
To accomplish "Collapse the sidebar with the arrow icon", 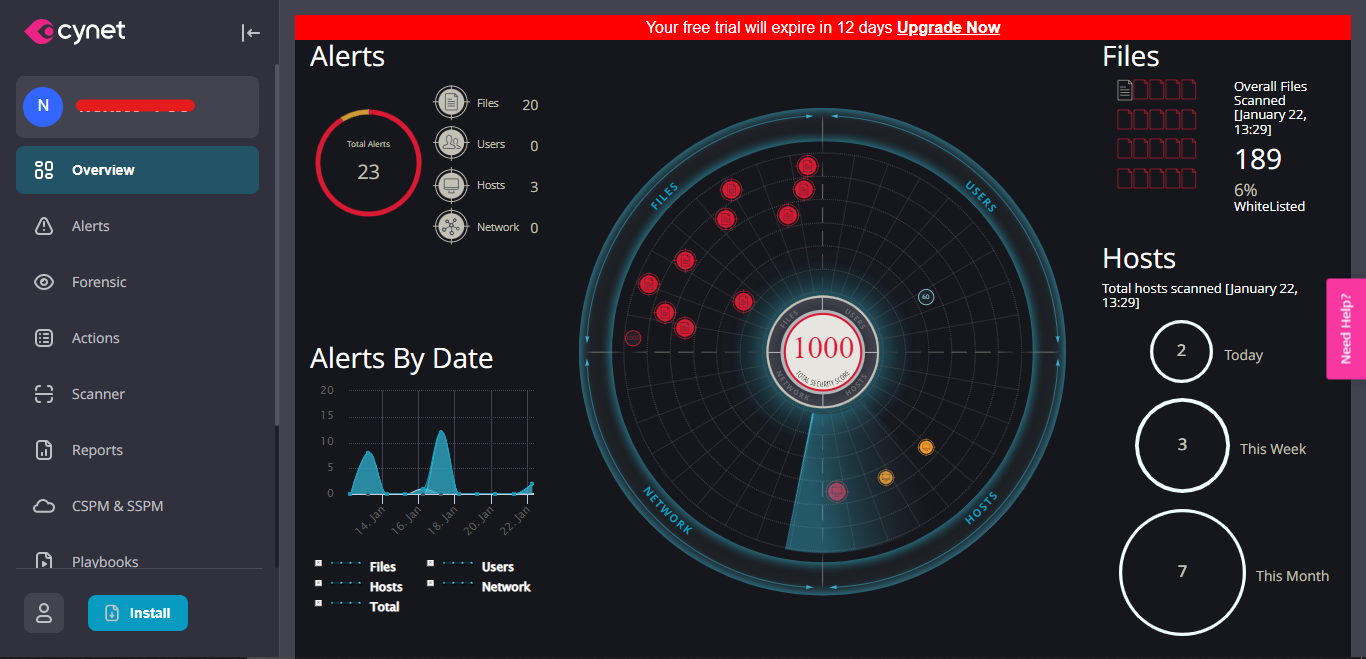I will pos(250,32).
